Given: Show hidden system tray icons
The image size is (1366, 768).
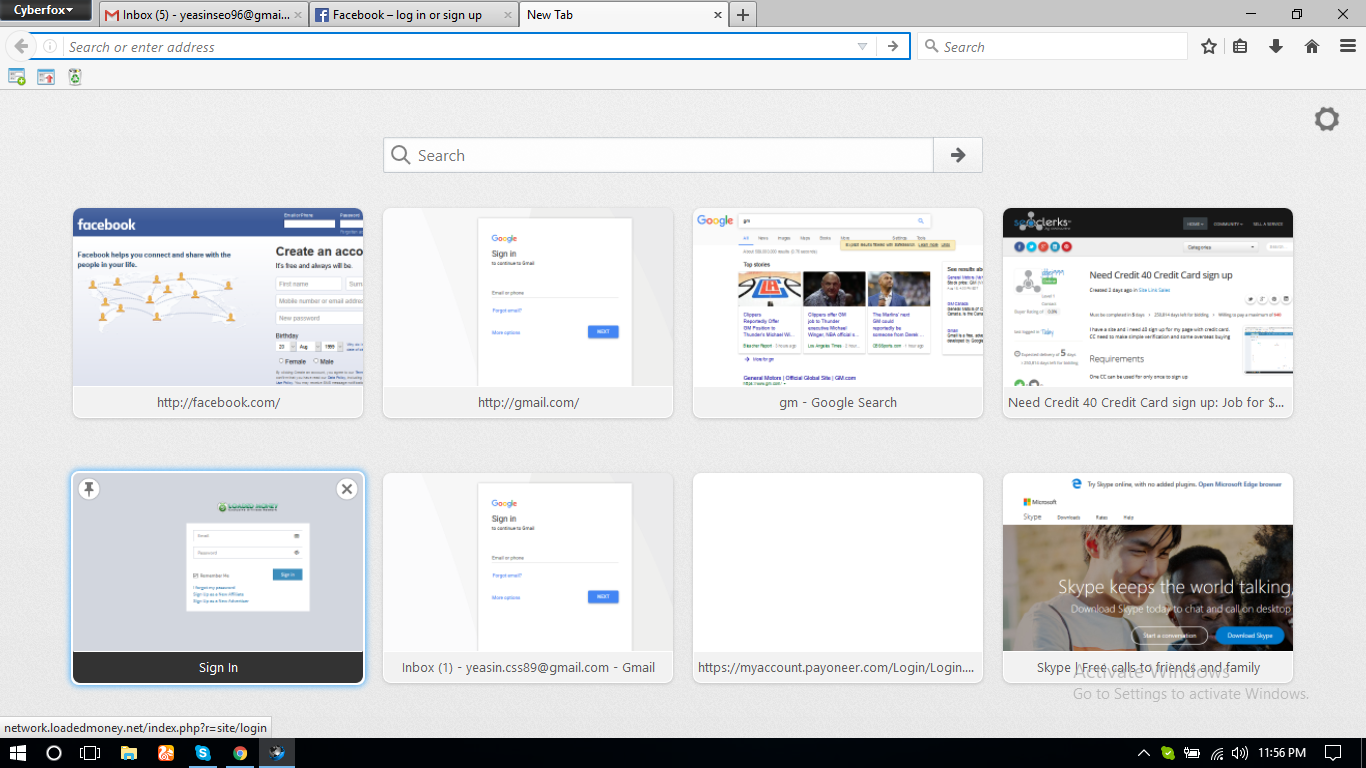Looking at the screenshot, I should (x=1143, y=753).
